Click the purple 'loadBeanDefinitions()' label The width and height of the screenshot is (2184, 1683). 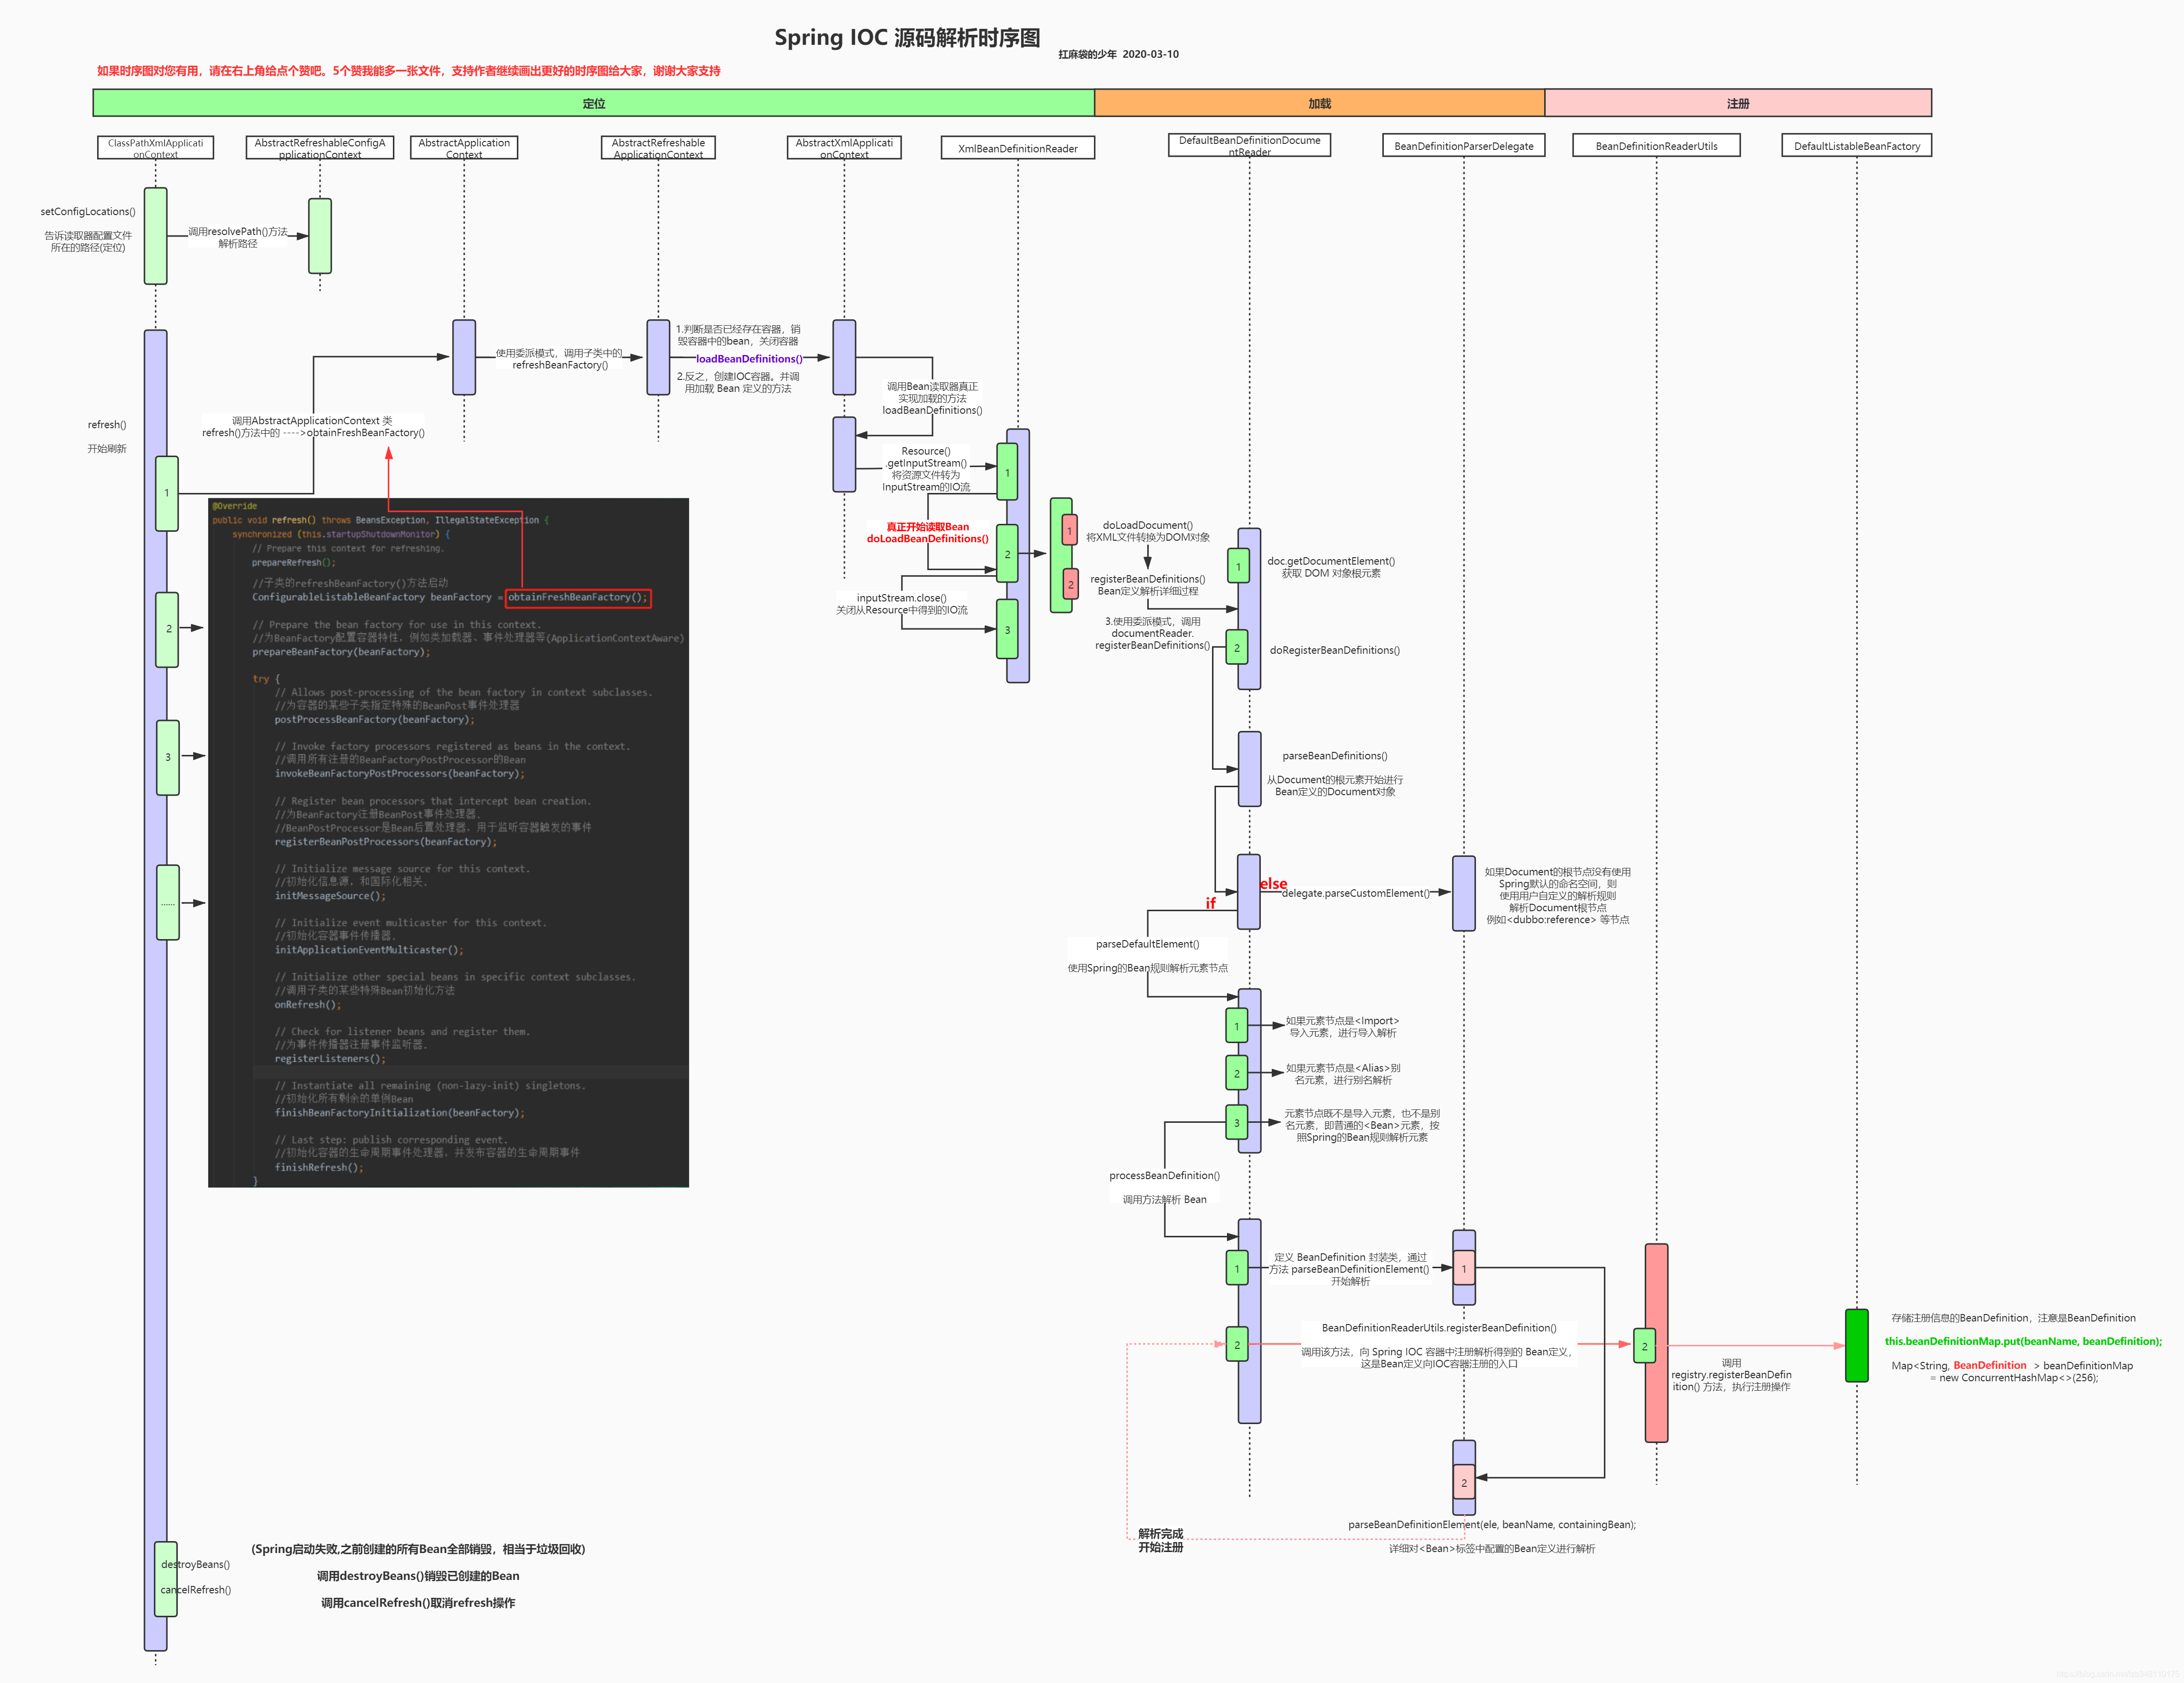pos(749,359)
